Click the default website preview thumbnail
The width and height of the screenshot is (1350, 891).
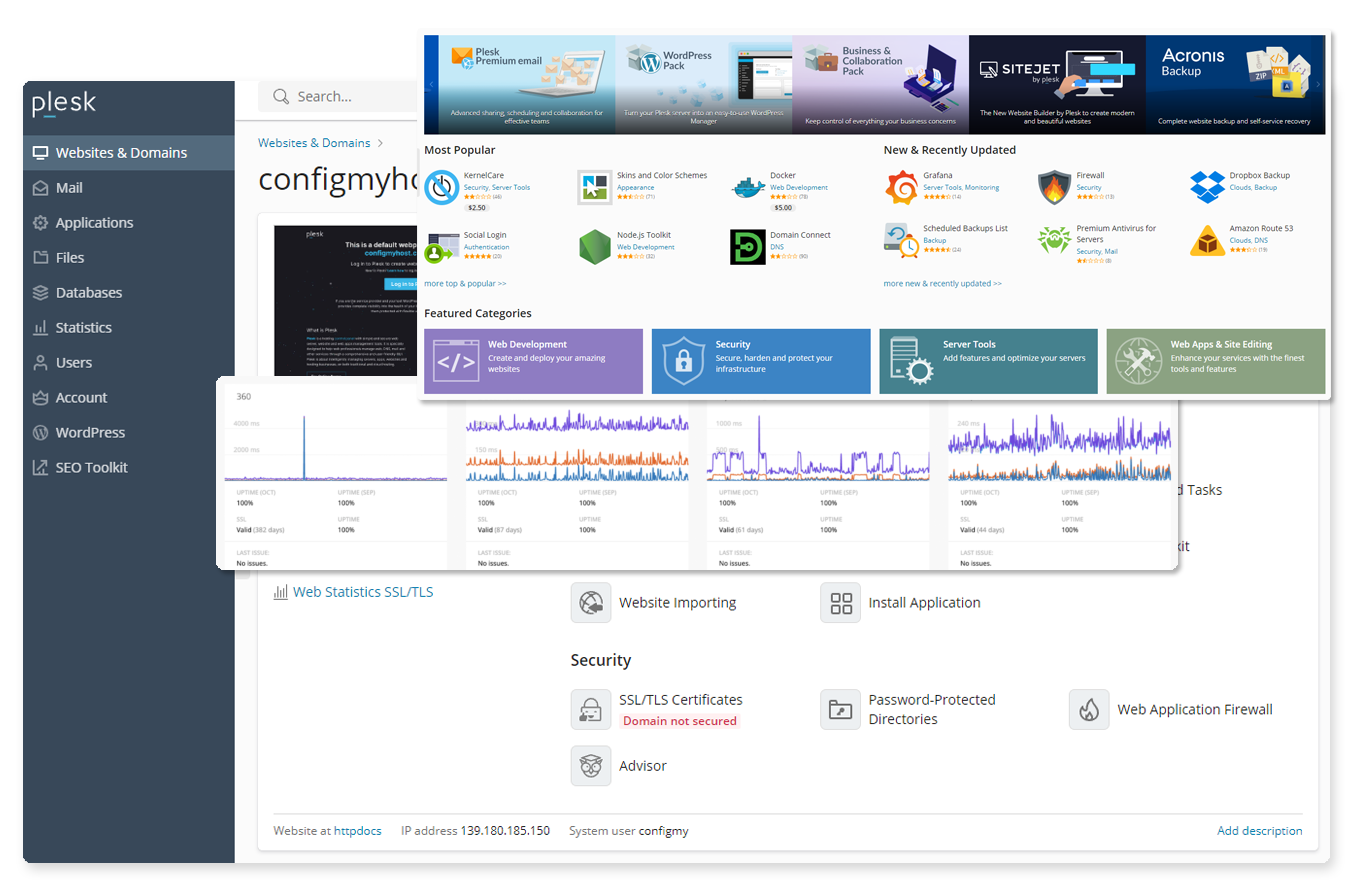[x=346, y=300]
